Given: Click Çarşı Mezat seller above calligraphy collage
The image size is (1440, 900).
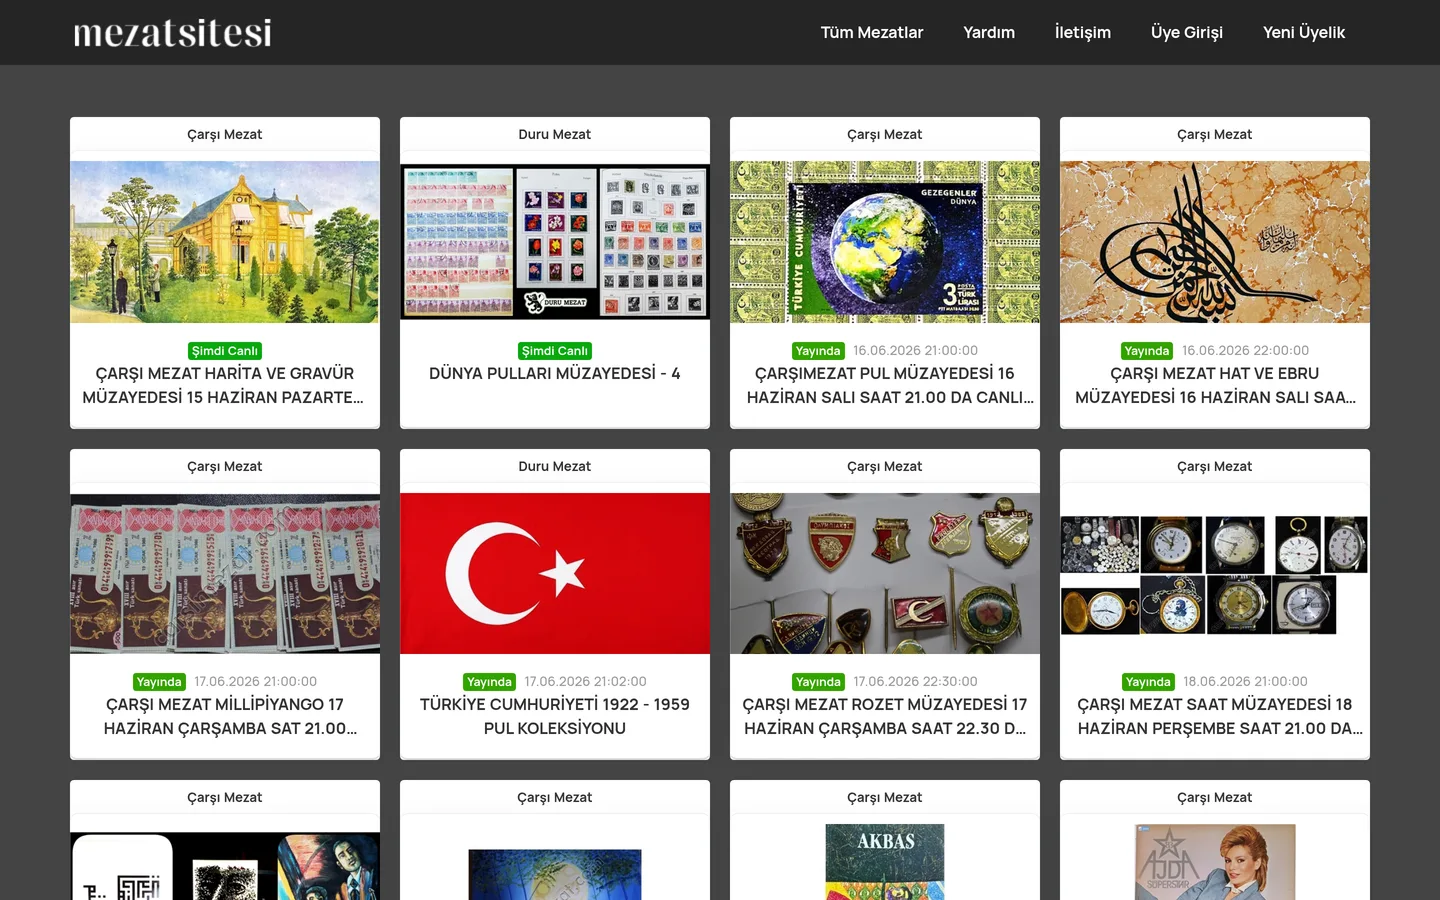Looking at the screenshot, I should (x=225, y=797).
